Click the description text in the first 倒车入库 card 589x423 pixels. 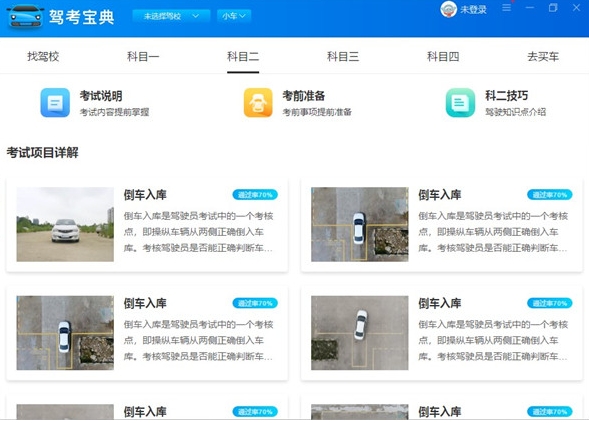[199, 232]
